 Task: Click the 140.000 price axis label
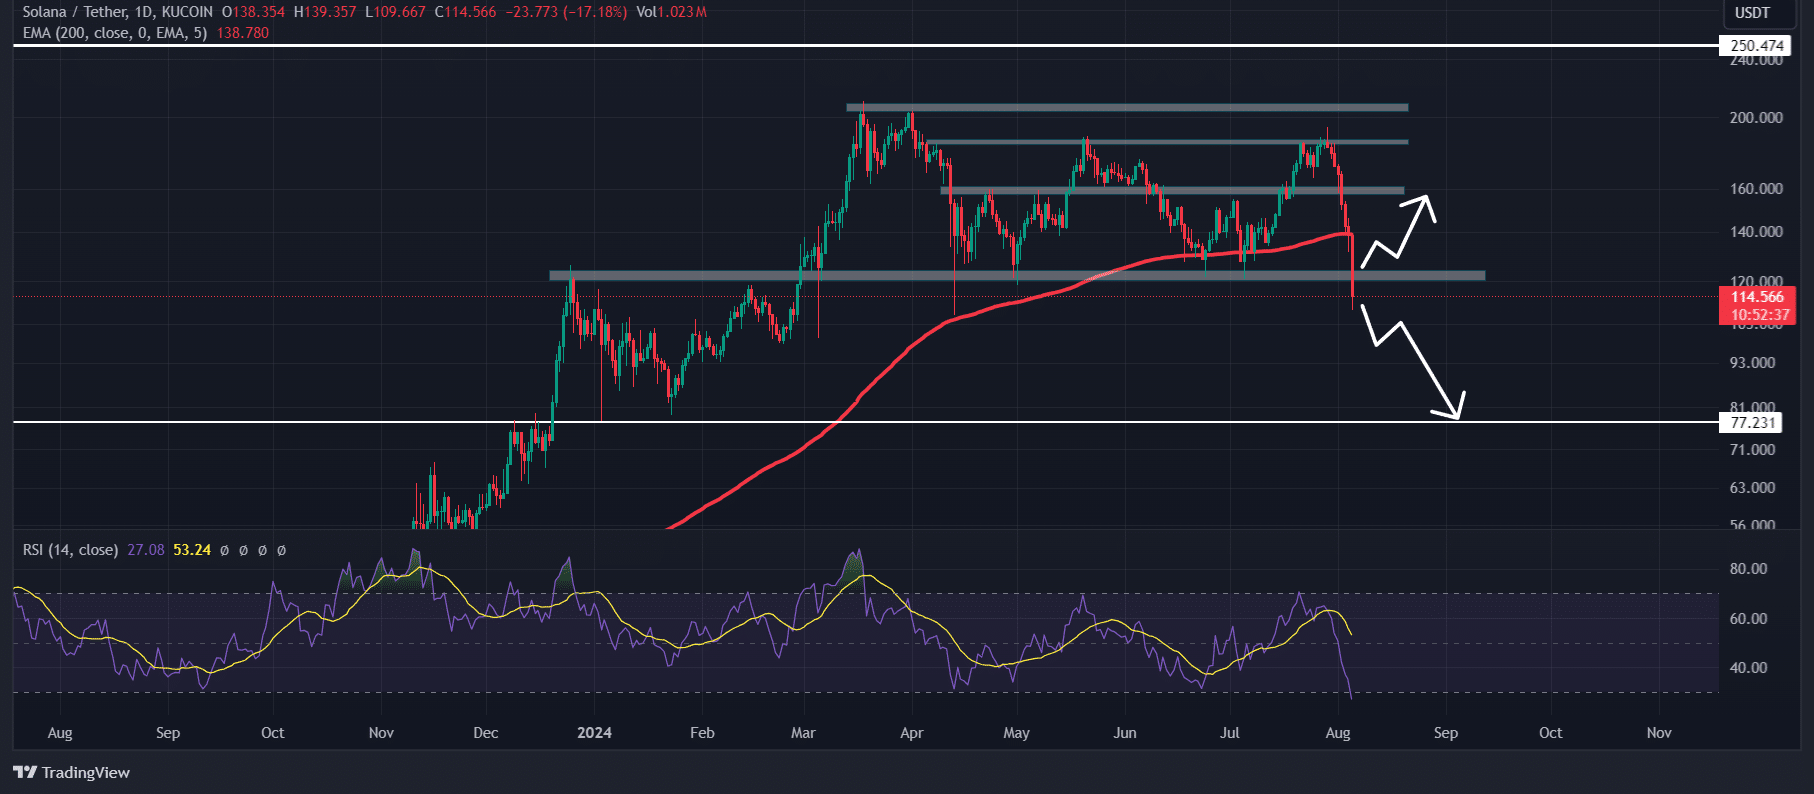point(1756,231)
